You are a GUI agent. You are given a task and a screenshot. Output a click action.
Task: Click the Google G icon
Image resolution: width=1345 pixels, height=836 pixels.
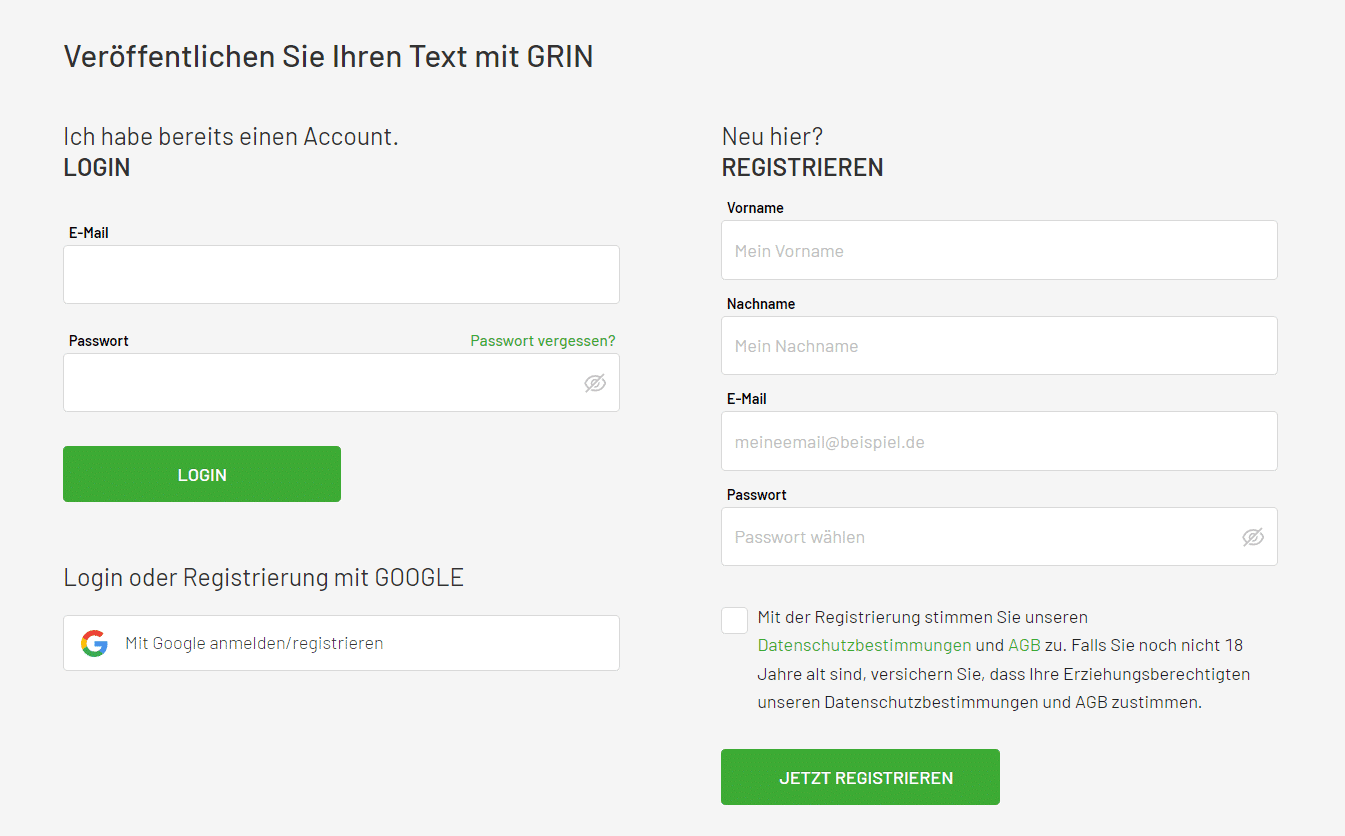tap(94, 643)
